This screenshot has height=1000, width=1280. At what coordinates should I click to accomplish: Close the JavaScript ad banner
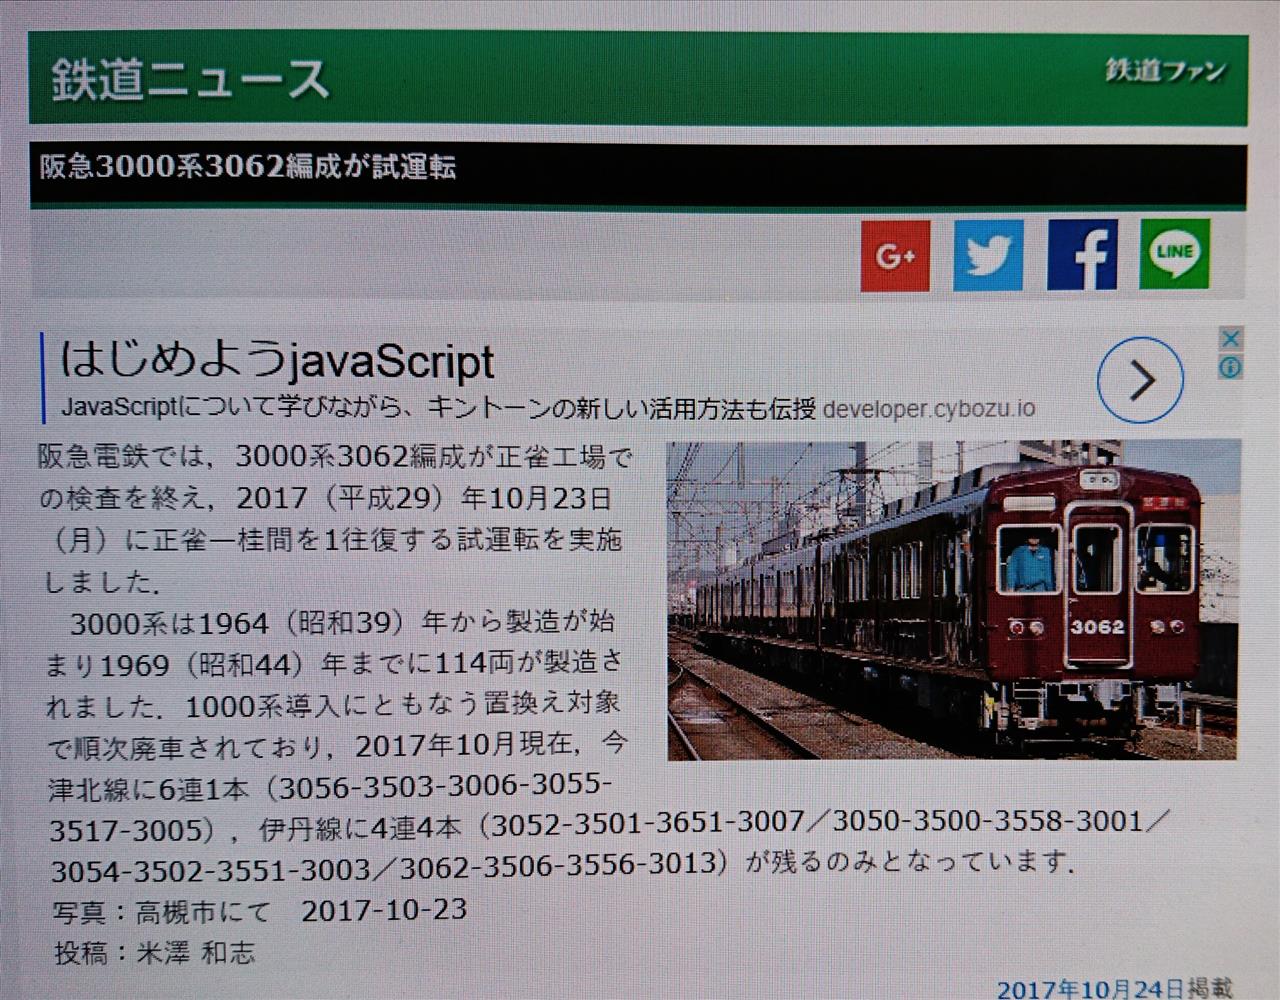coord(1231,339)
